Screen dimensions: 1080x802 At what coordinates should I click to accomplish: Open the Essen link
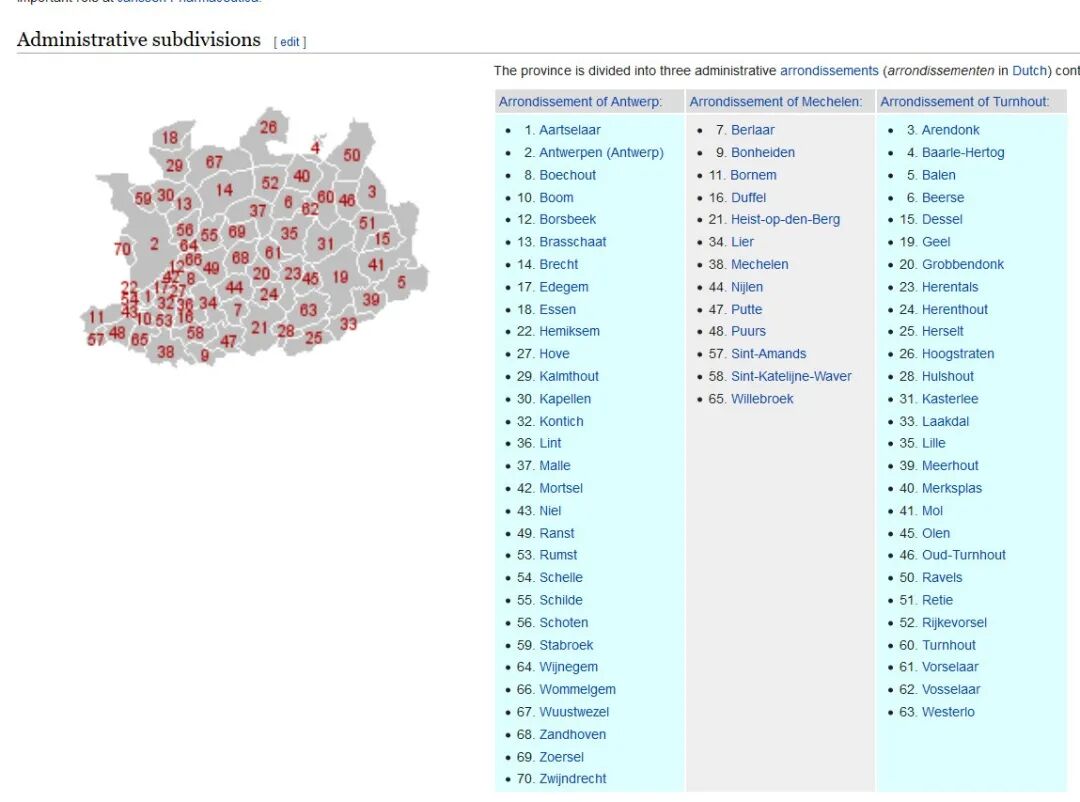(557, 310)
